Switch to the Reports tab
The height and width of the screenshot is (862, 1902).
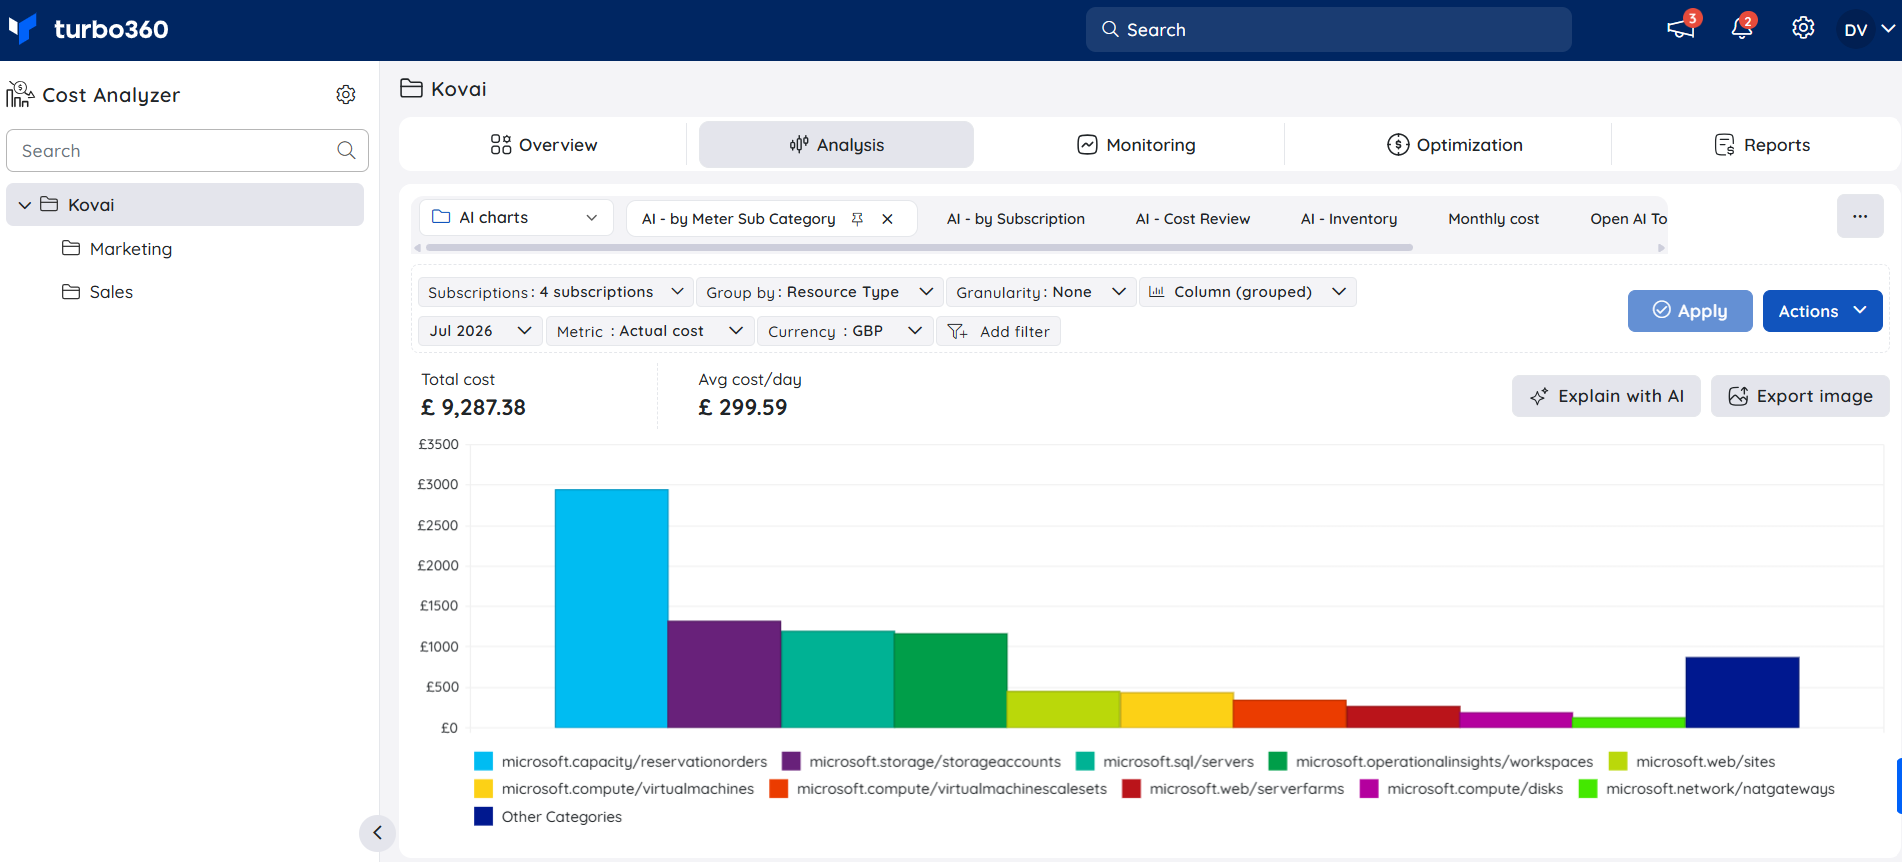coord(1762,145)
